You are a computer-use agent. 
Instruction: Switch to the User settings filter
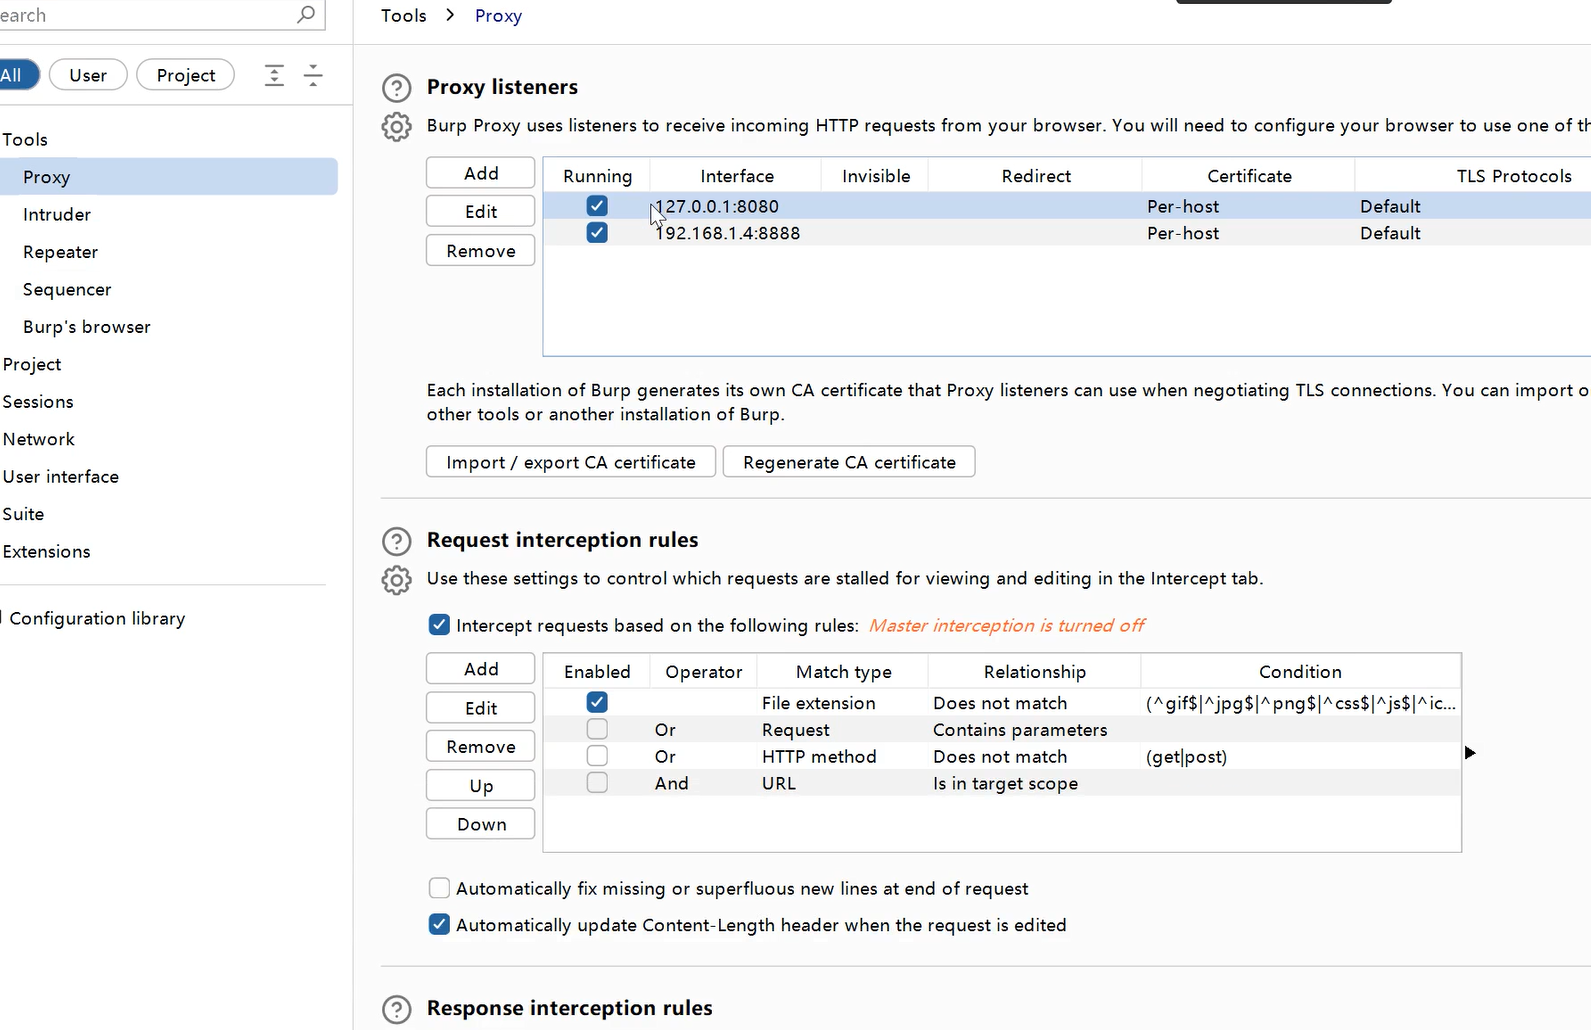pos(88,75)
